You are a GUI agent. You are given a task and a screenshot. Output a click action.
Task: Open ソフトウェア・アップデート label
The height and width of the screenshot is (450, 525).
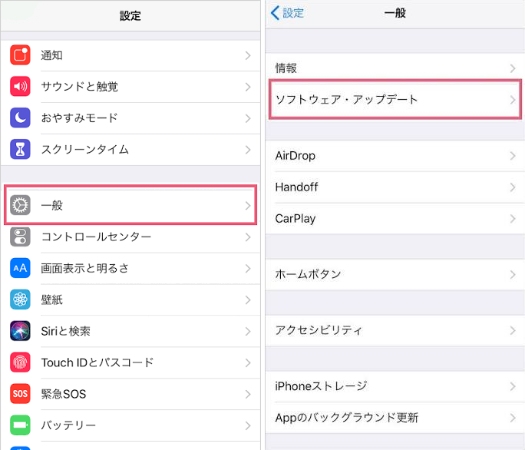tap(346, 99)
